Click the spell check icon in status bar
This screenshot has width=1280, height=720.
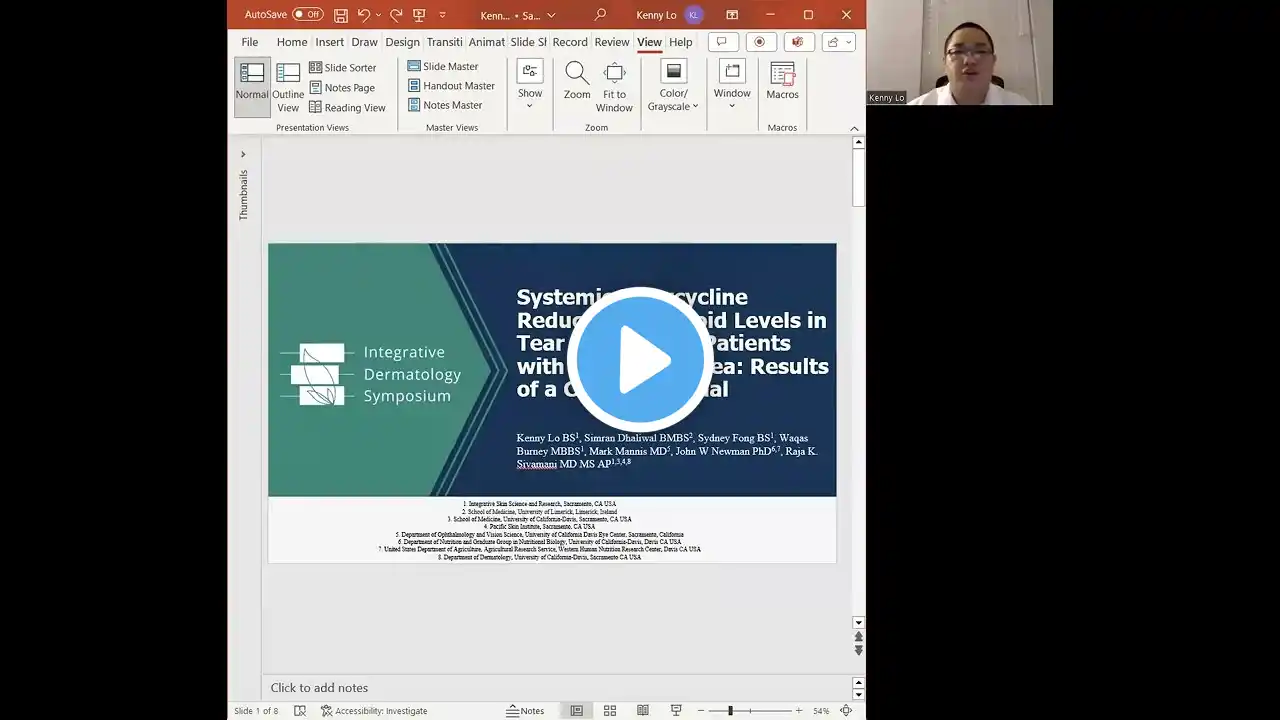[300, 711]
